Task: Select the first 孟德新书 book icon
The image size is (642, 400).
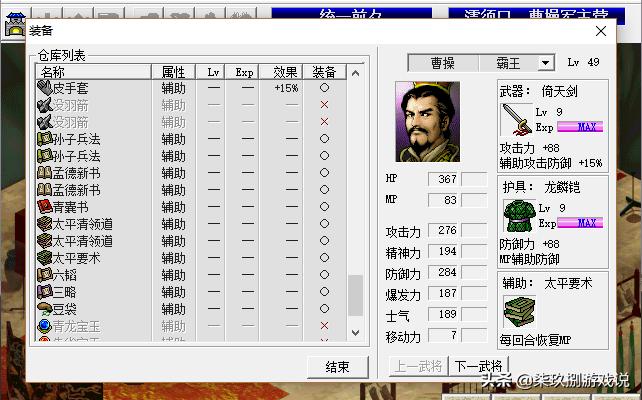Action: click(44, 173)
